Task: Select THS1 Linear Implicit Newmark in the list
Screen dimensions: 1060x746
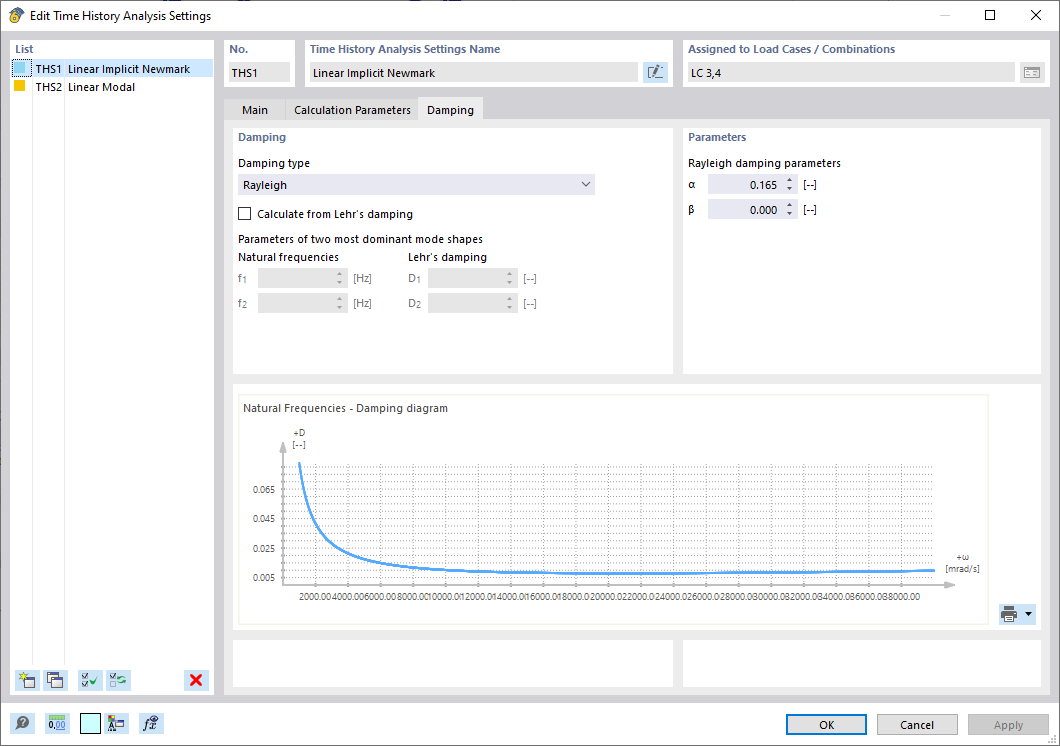Action: 112,68
